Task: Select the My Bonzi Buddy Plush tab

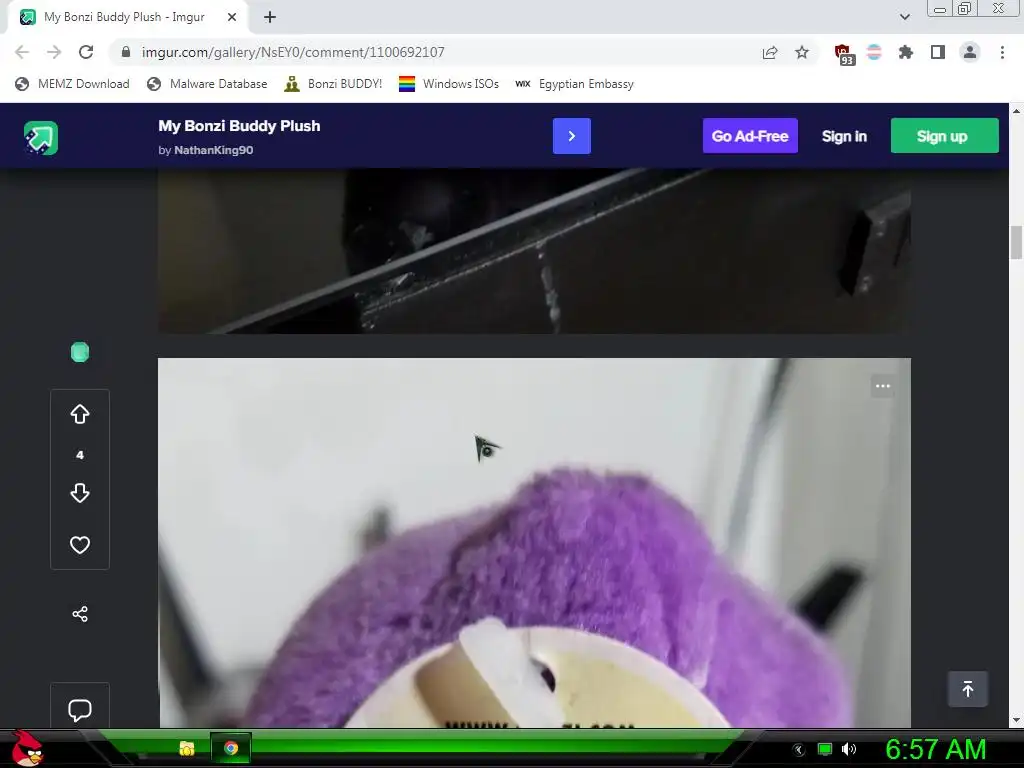Action: [x=129, y=17]
